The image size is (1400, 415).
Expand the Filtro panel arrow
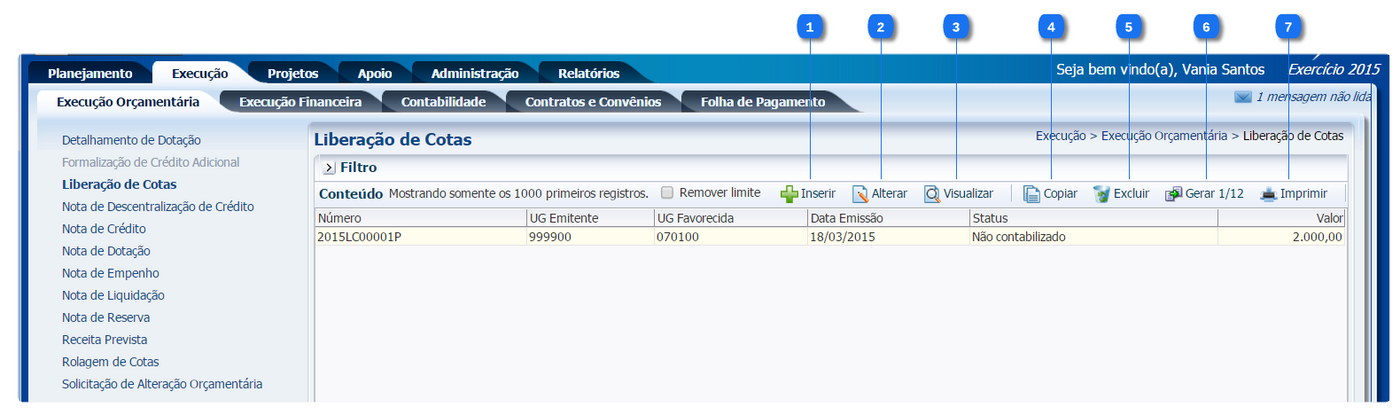[328, 168]
